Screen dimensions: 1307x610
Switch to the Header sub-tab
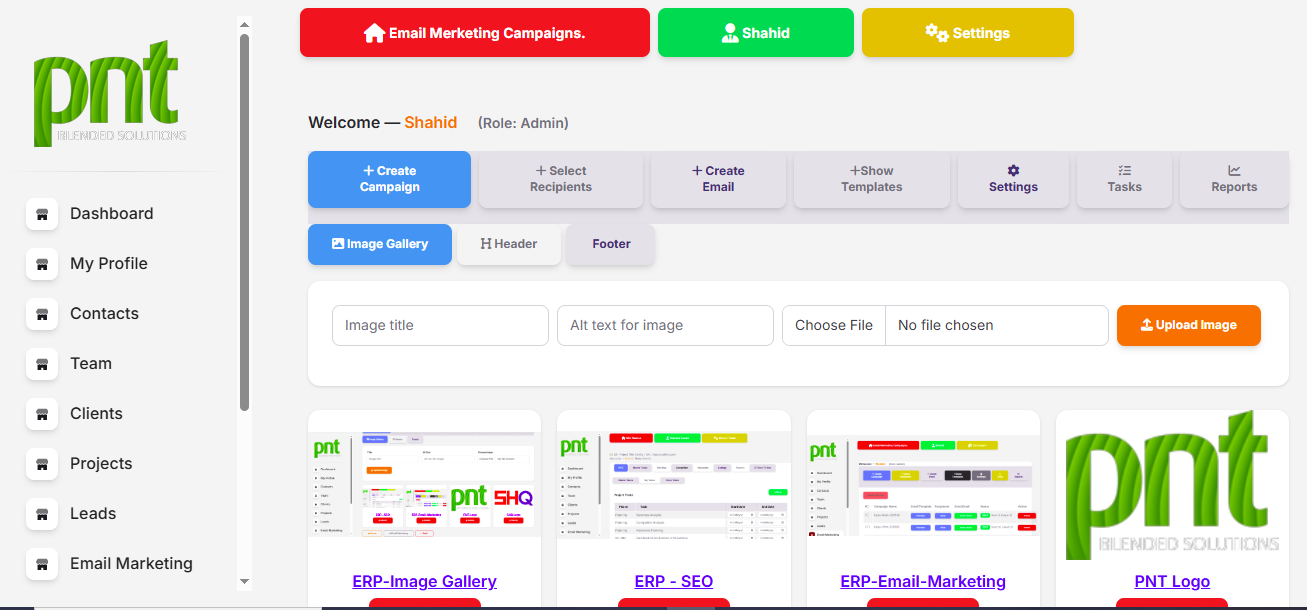(509, 244)
